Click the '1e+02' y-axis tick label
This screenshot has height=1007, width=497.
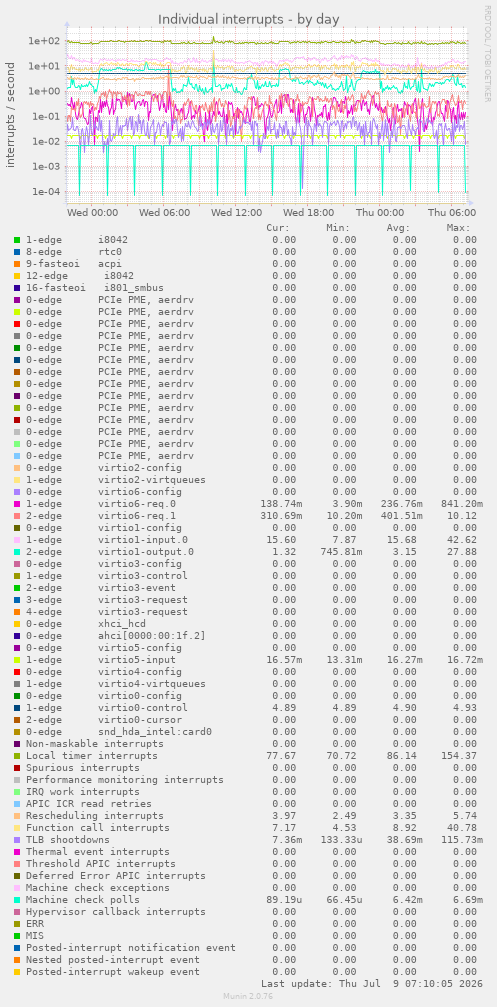44,41
